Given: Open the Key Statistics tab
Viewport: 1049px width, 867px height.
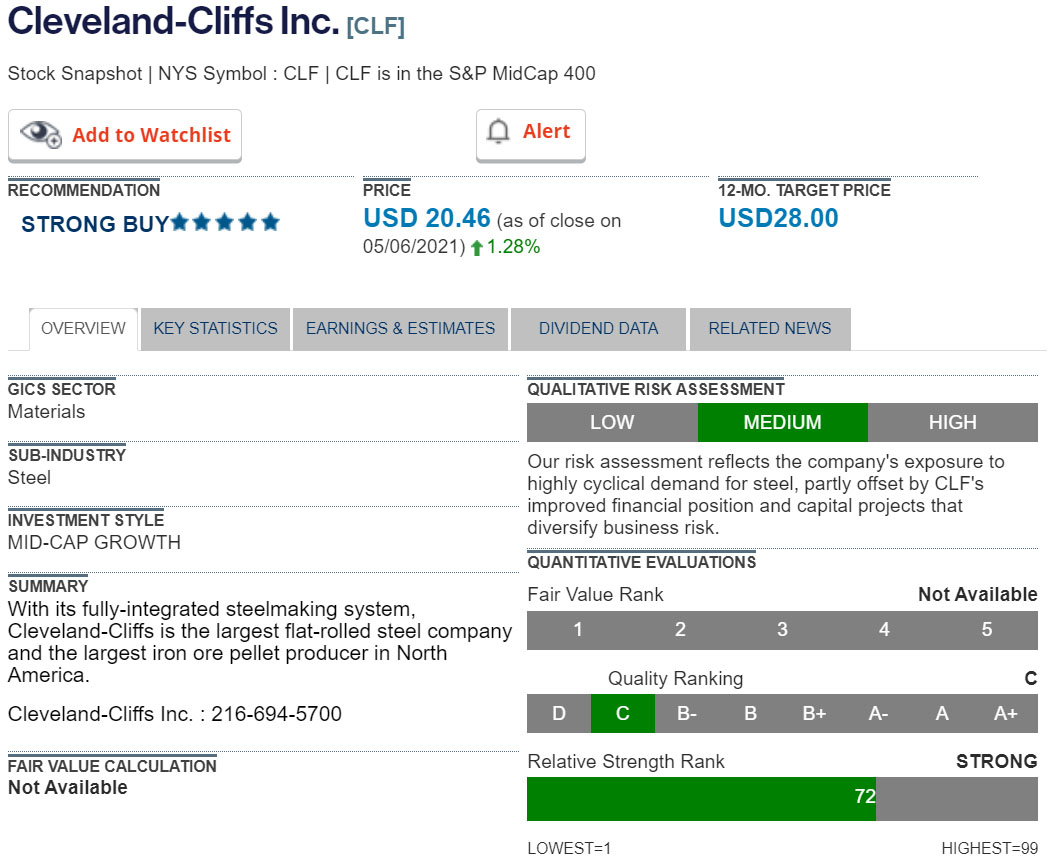Looking at the screenshot, I should 215,328.
